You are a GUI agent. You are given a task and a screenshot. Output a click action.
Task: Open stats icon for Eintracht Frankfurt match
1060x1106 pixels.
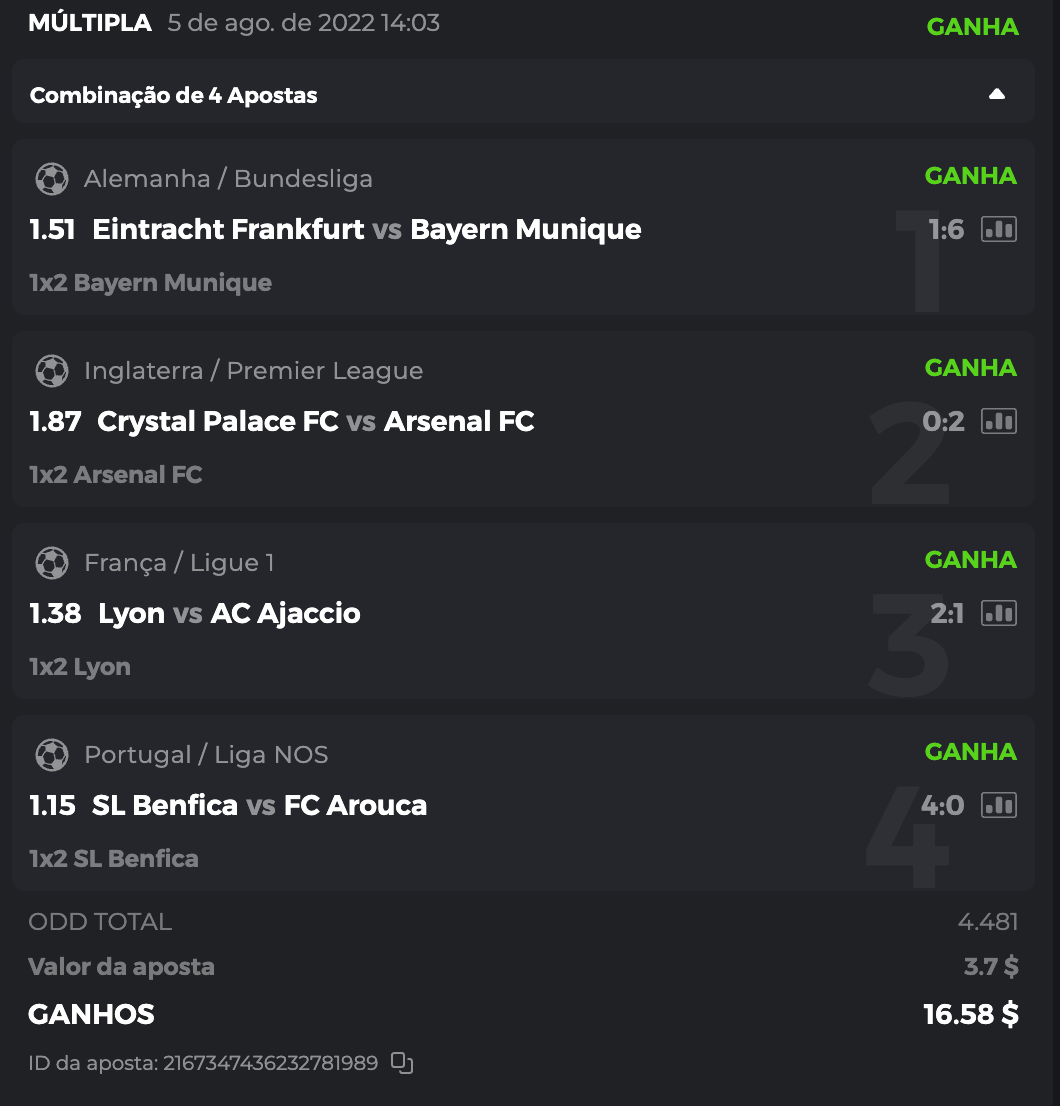point(998,229)
